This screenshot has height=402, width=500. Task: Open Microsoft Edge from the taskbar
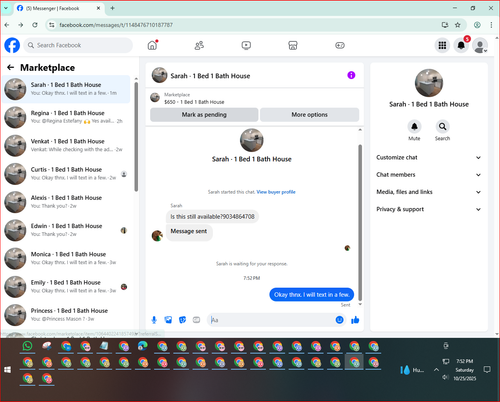[143, 346]
